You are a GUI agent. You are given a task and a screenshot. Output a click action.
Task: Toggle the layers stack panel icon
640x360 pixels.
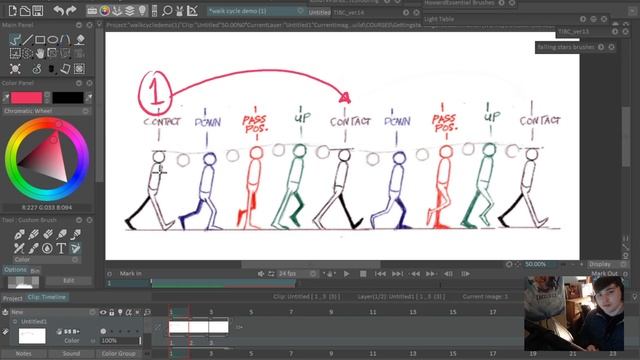(x=130, y=11)
